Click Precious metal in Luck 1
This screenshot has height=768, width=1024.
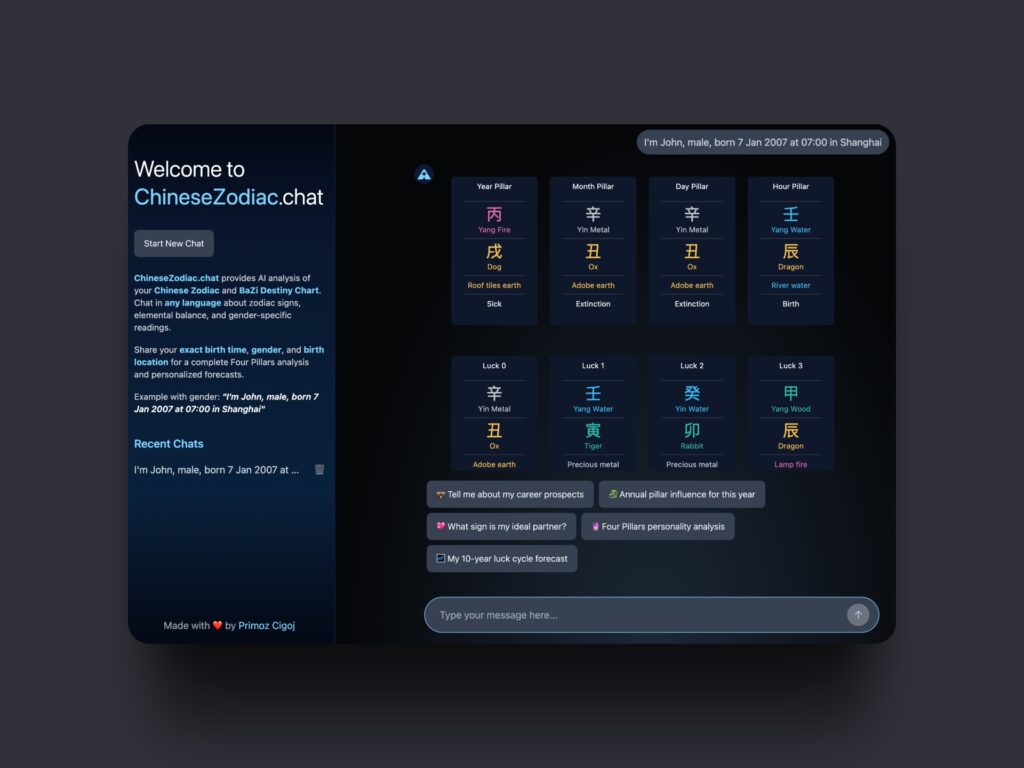pos(593,464)
